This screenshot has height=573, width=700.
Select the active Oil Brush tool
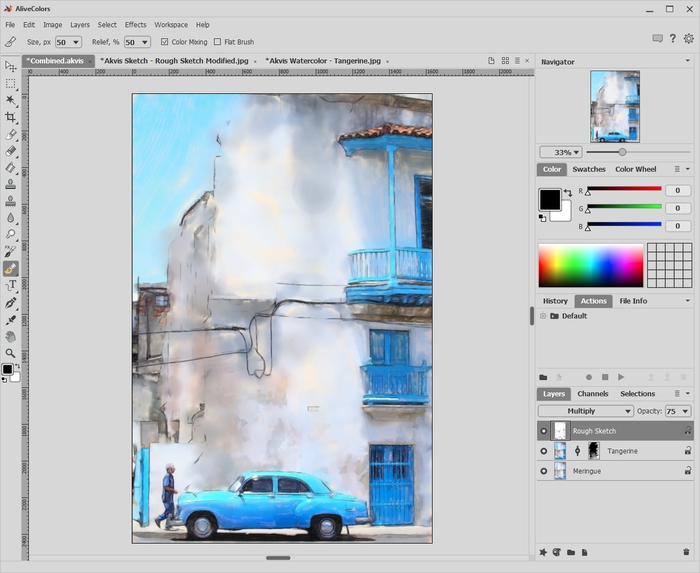10,268
